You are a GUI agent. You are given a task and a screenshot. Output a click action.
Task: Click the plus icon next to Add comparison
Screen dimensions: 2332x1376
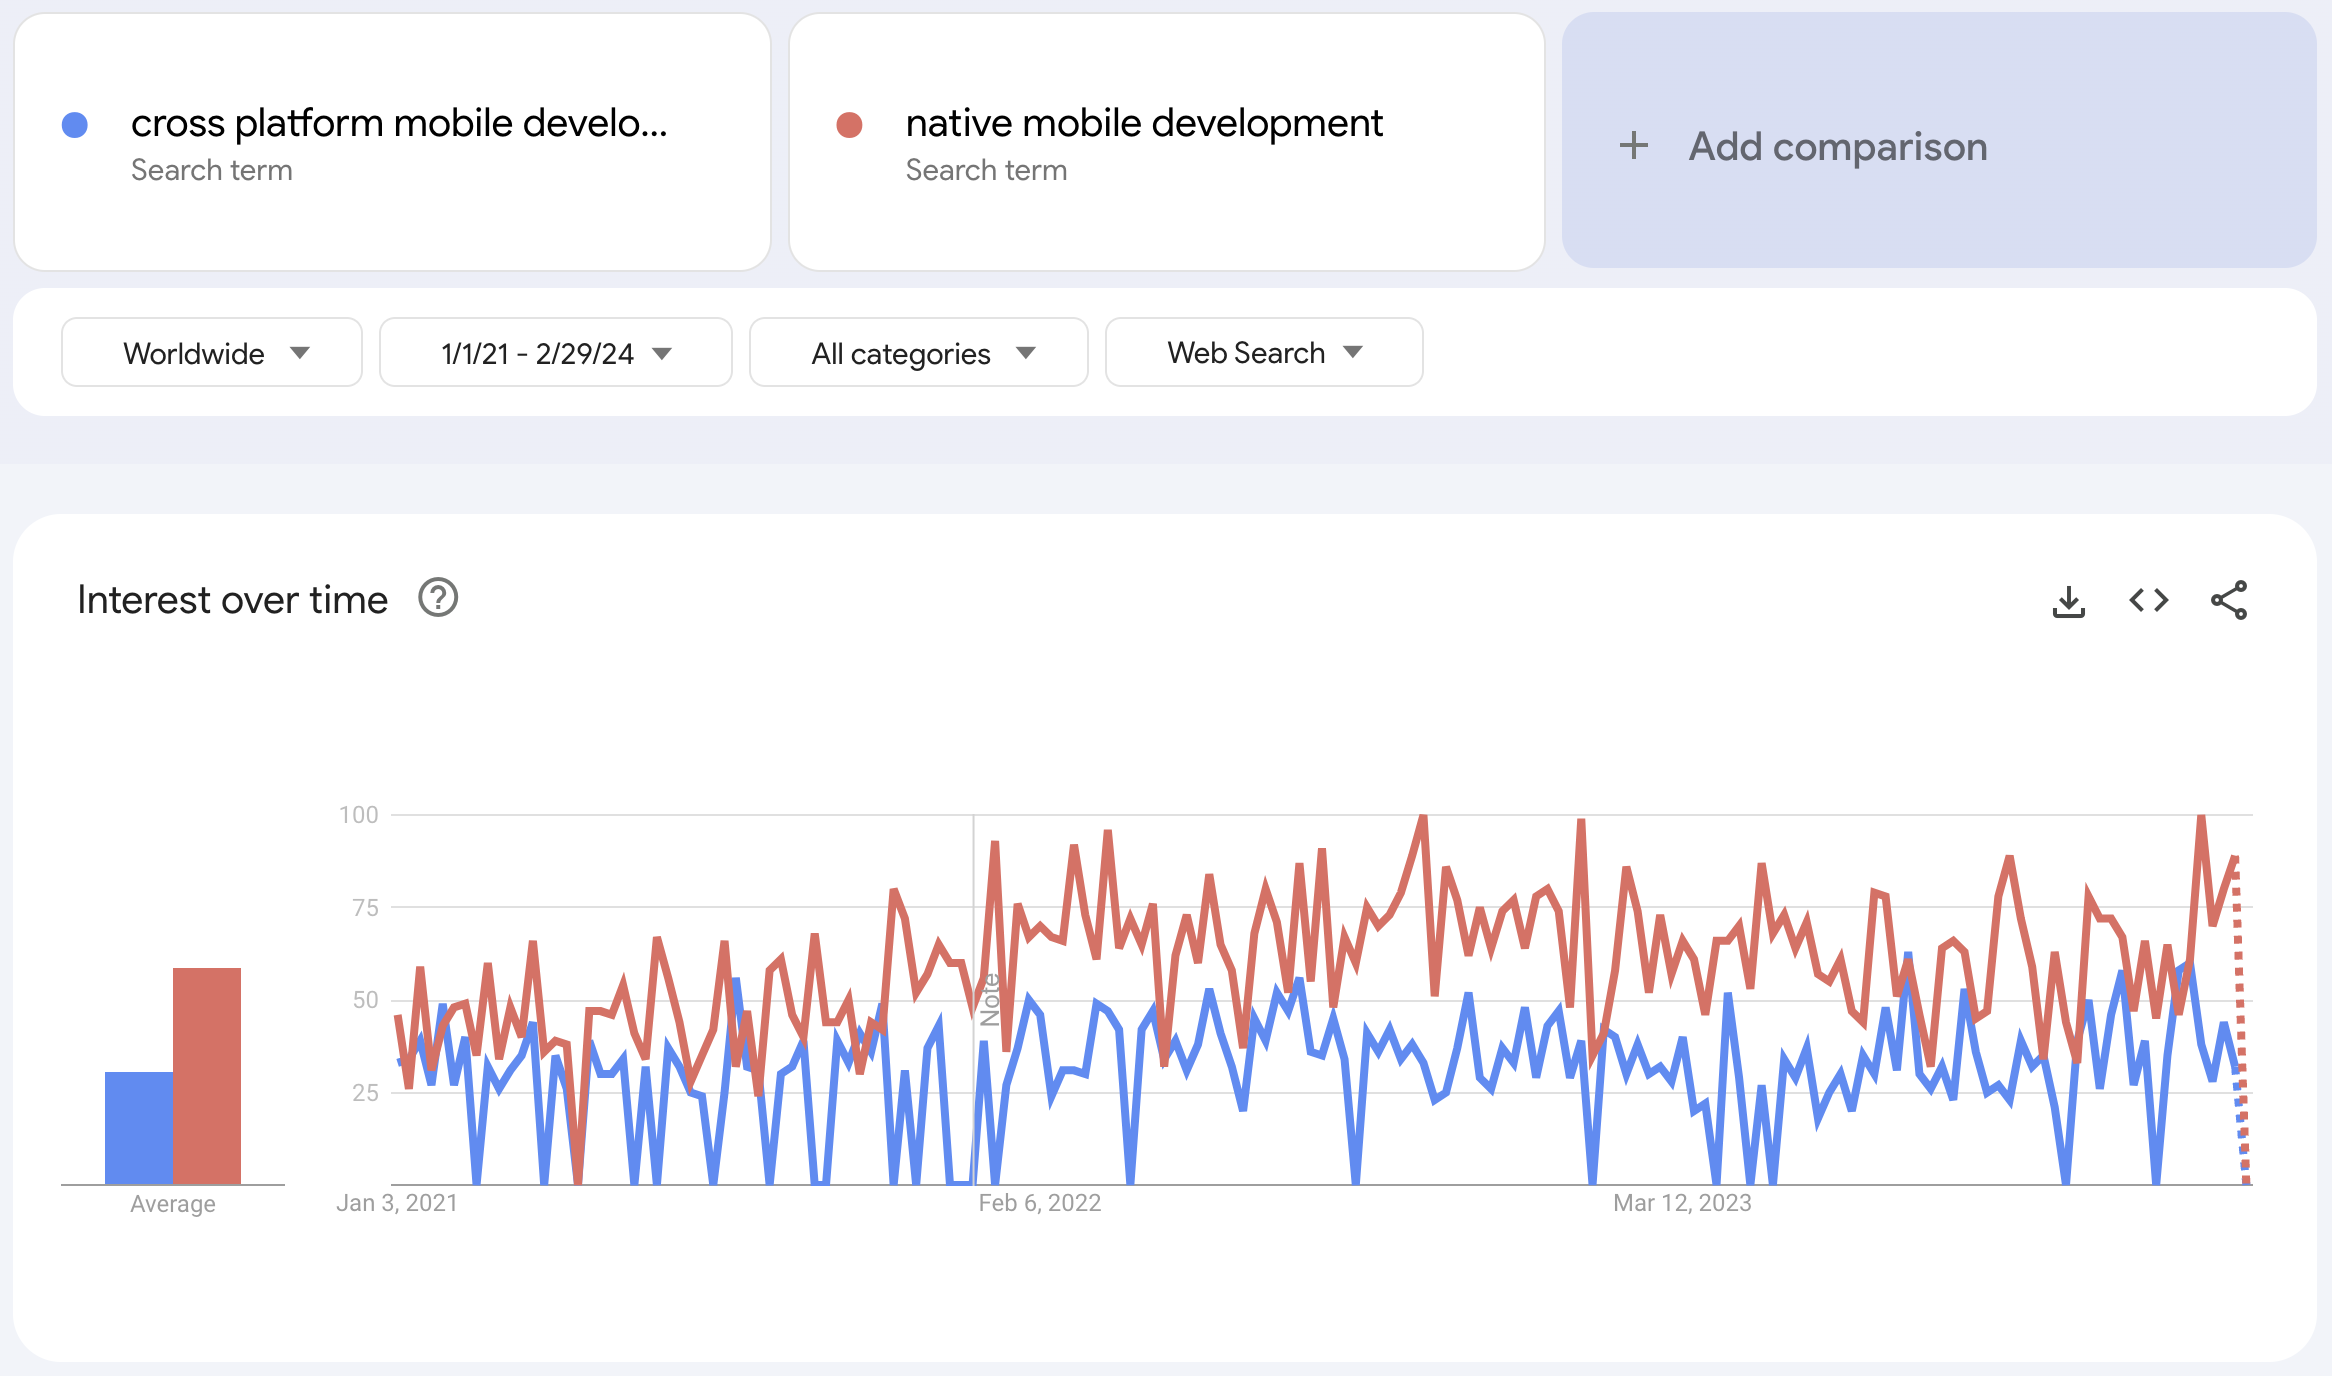[1634, 146]
